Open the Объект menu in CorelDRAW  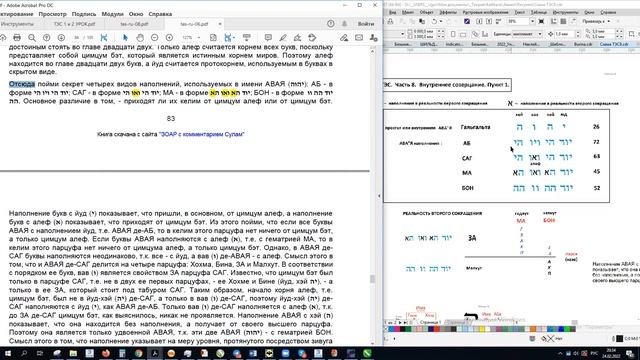point(426,12)
